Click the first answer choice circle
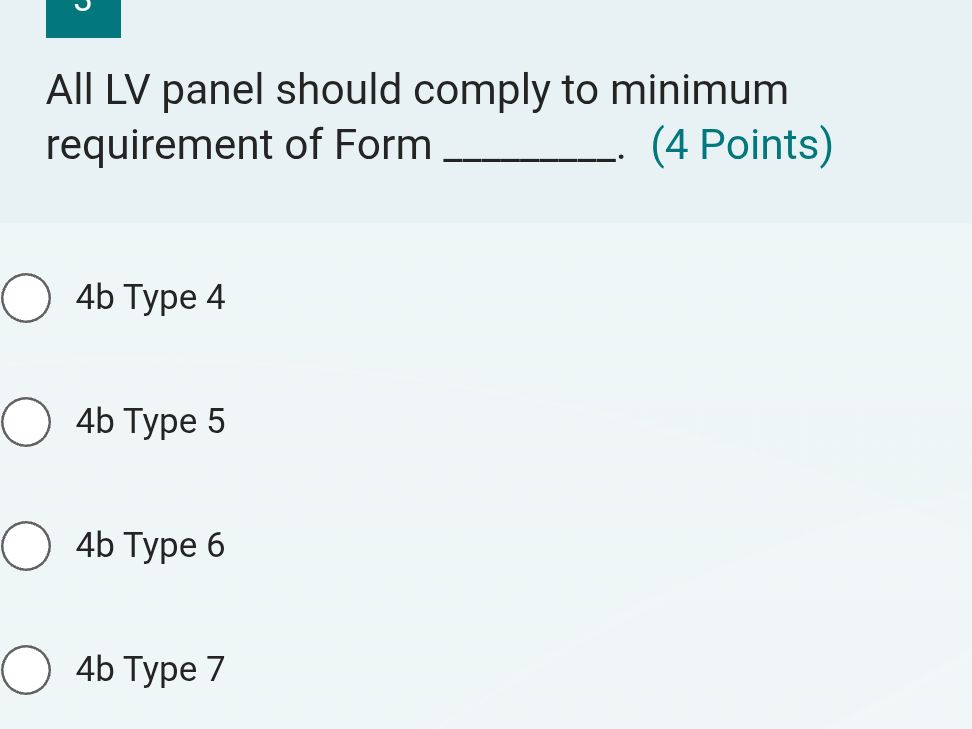 [26, 297]
